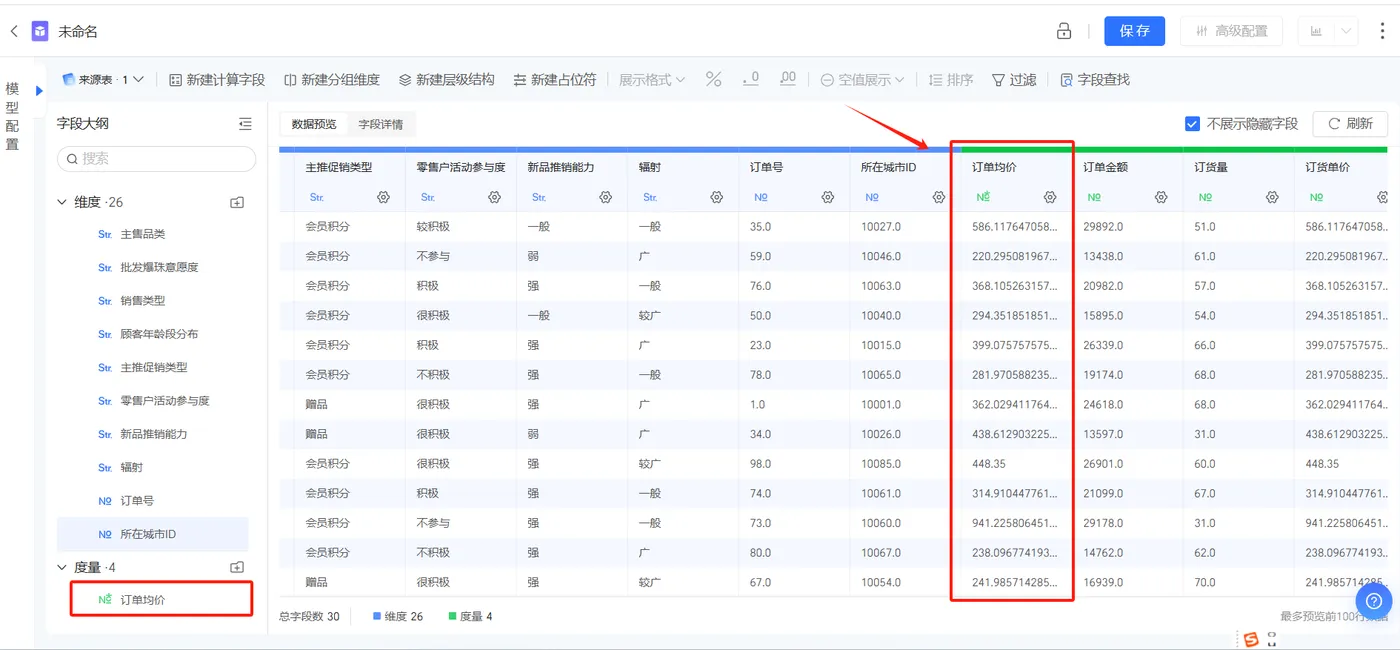Click 总字段数 30 status text
This screenshot has height=650, width=1400.
309,616
